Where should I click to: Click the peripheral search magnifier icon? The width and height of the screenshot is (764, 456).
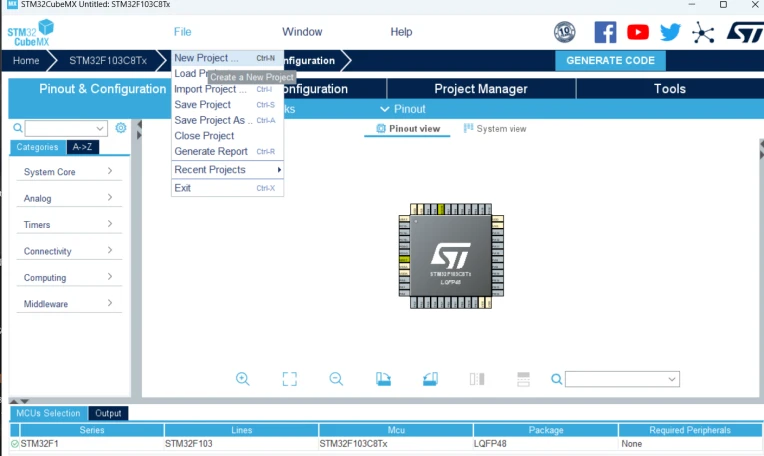click(18, 128)
